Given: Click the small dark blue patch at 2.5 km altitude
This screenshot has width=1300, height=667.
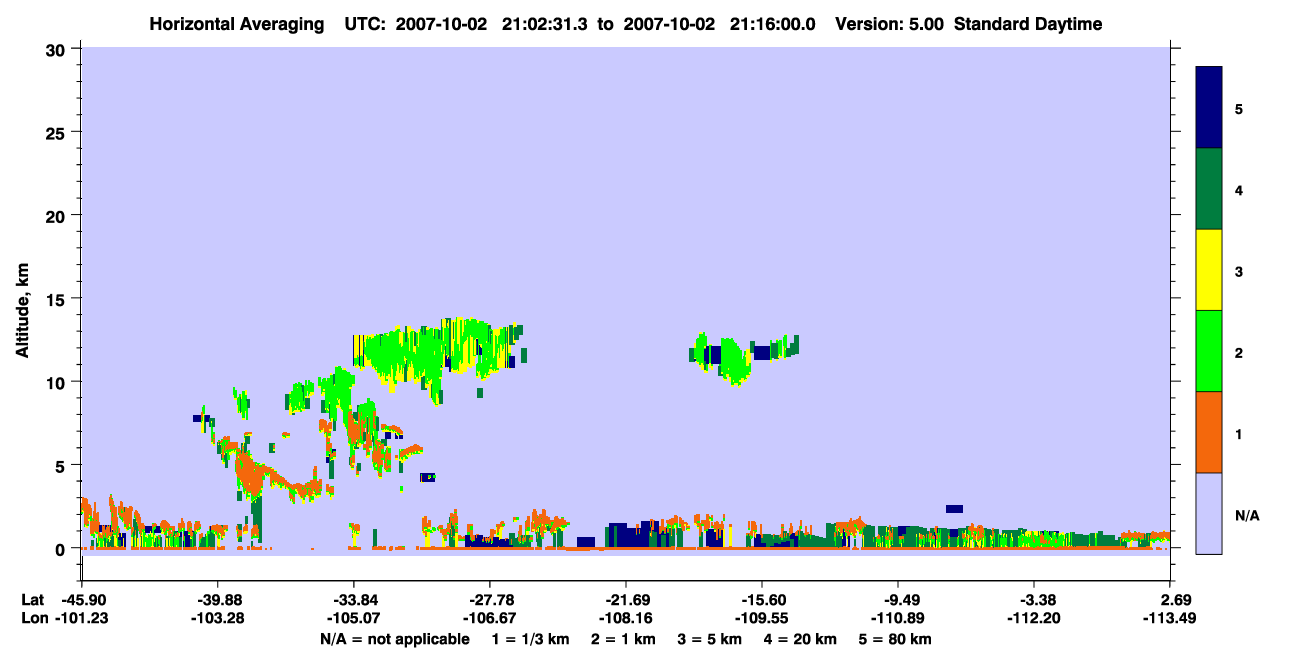Looking at the screenshot, I should [954, 509].
